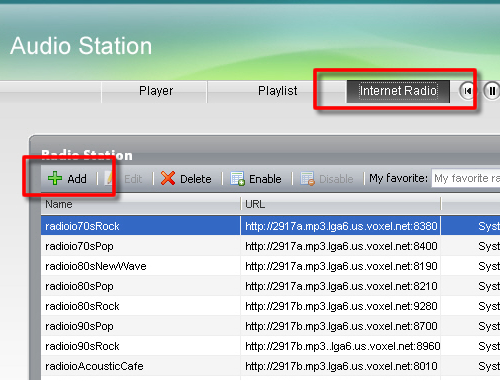
Task: Skip to previous track button
Action: 467,91
